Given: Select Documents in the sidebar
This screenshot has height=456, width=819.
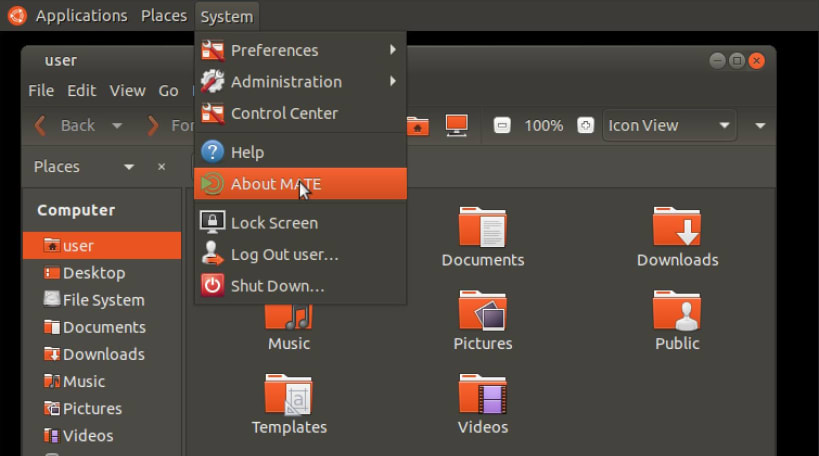Looking at the screenshot, I should (x=102, y=327).
